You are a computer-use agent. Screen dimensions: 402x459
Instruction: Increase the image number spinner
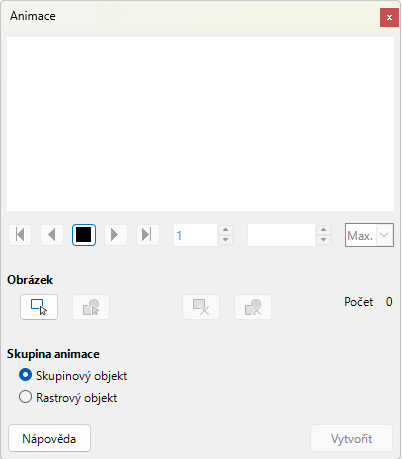(226, 230)
